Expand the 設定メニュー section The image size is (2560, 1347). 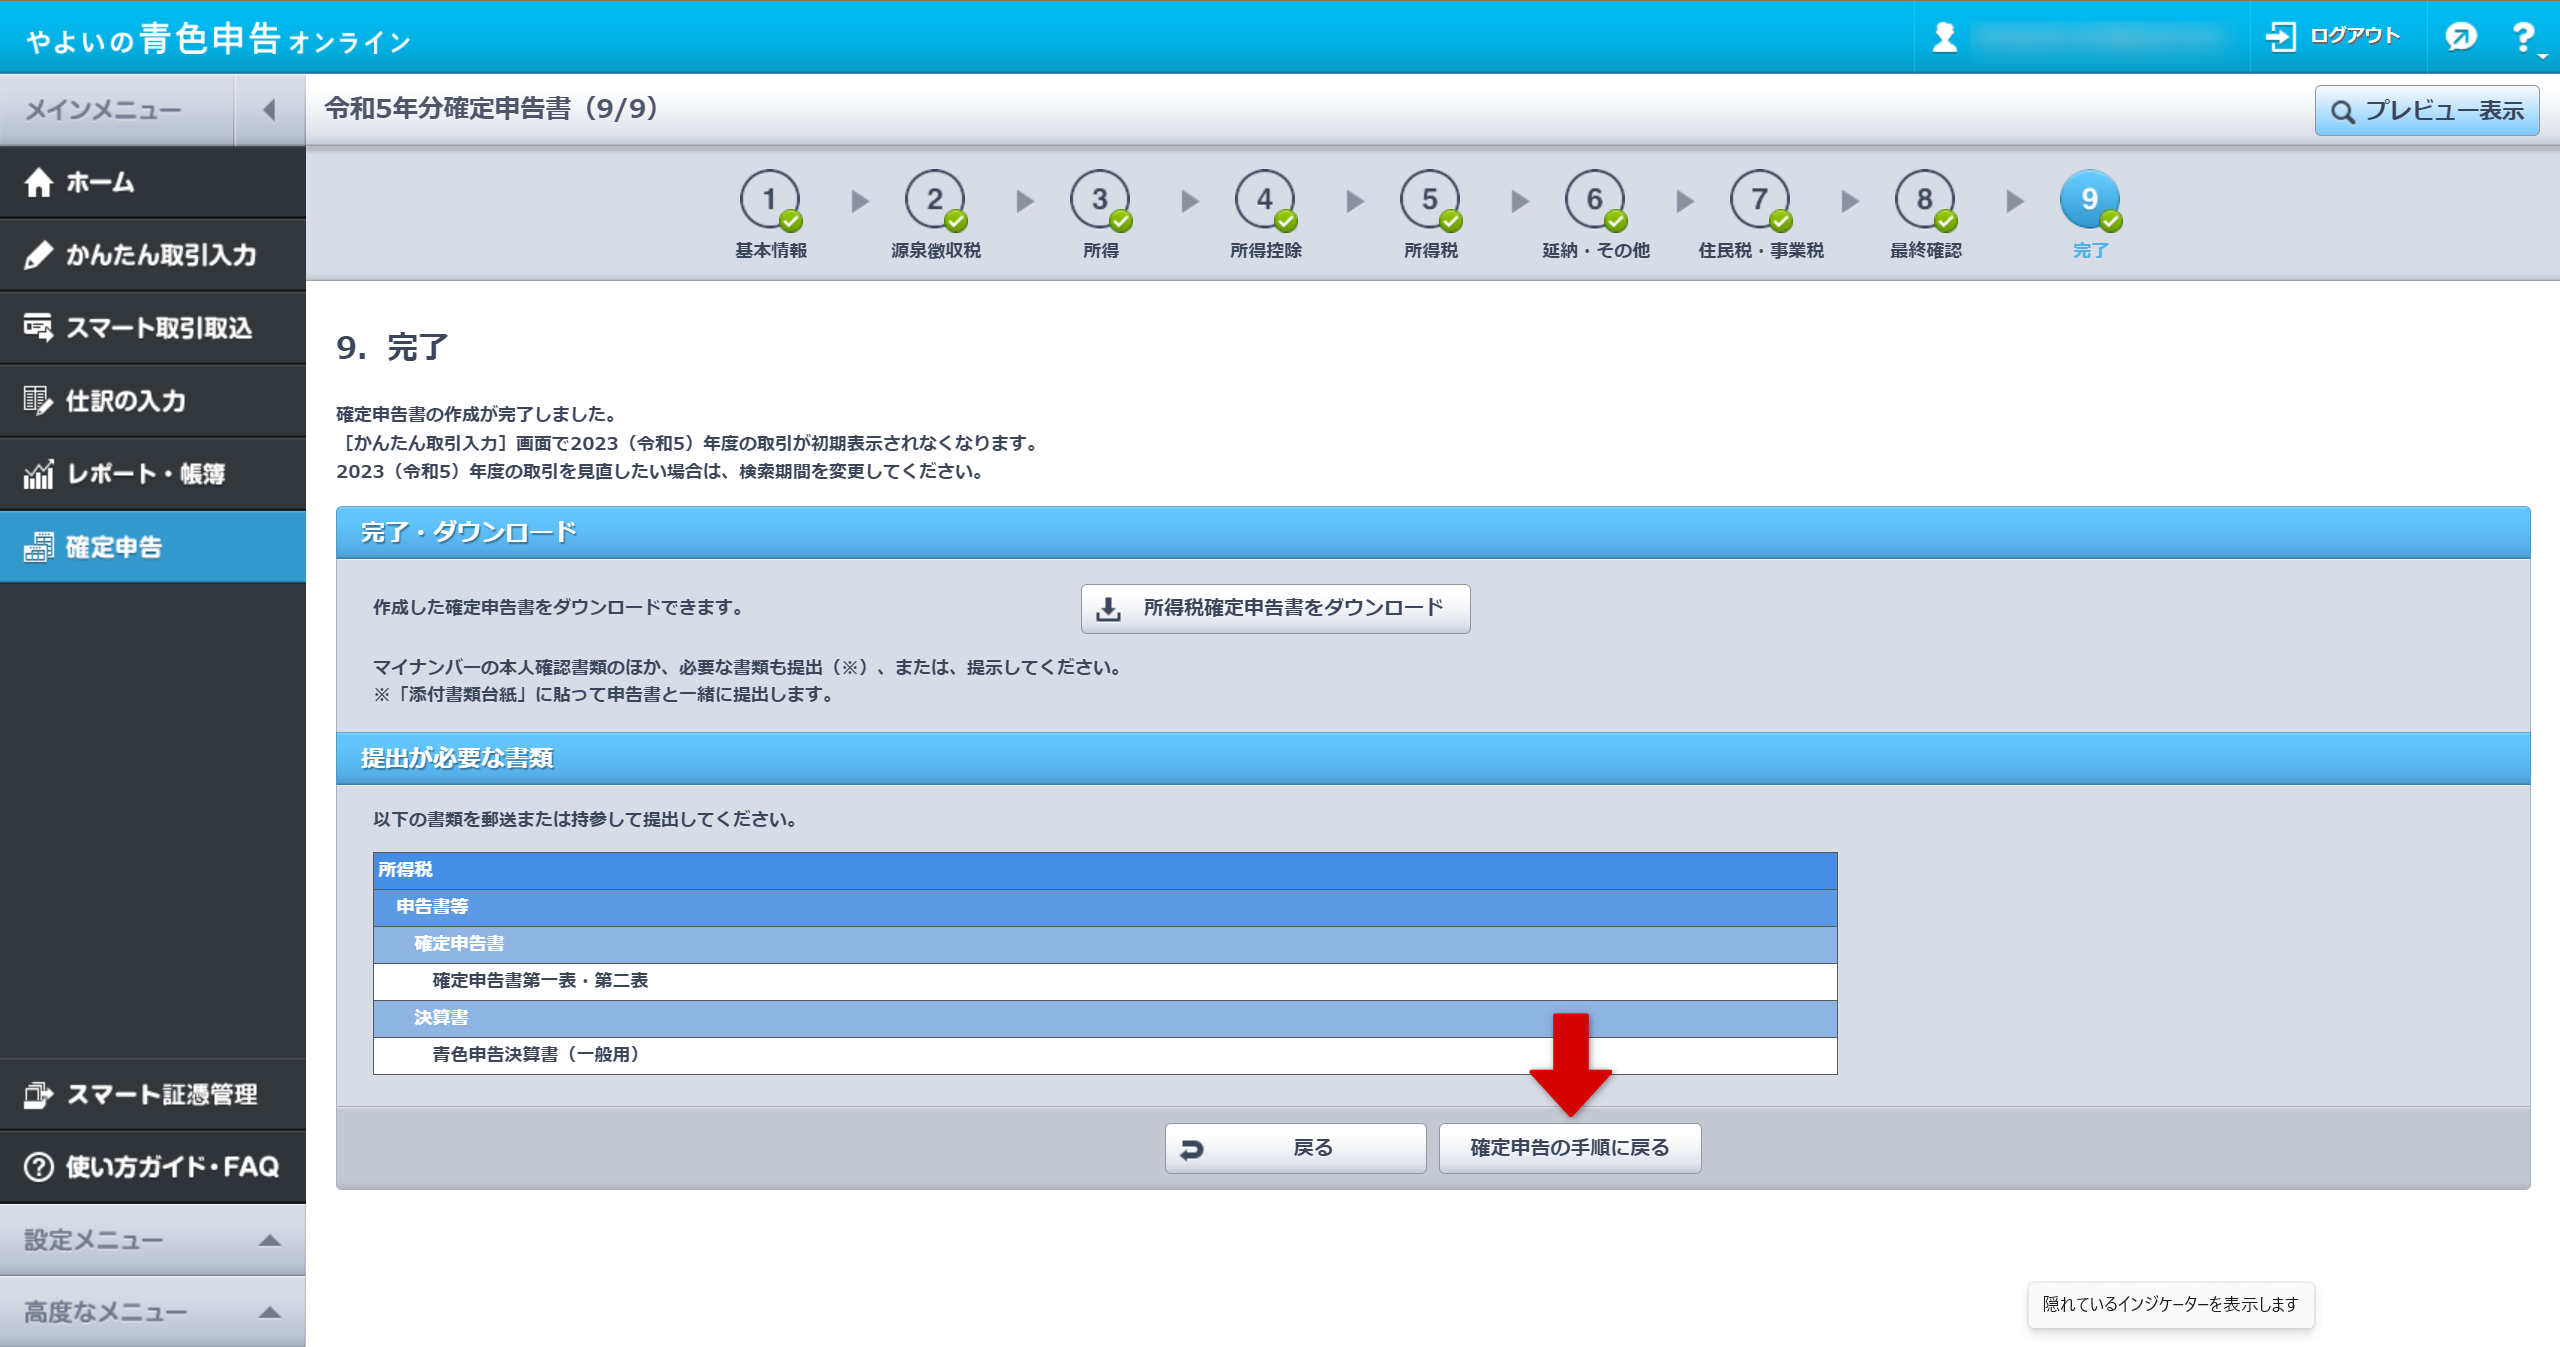point(152,1240)
